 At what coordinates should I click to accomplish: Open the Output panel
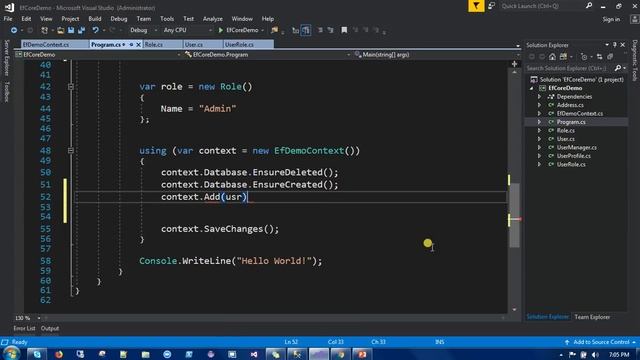click(50, 329)
